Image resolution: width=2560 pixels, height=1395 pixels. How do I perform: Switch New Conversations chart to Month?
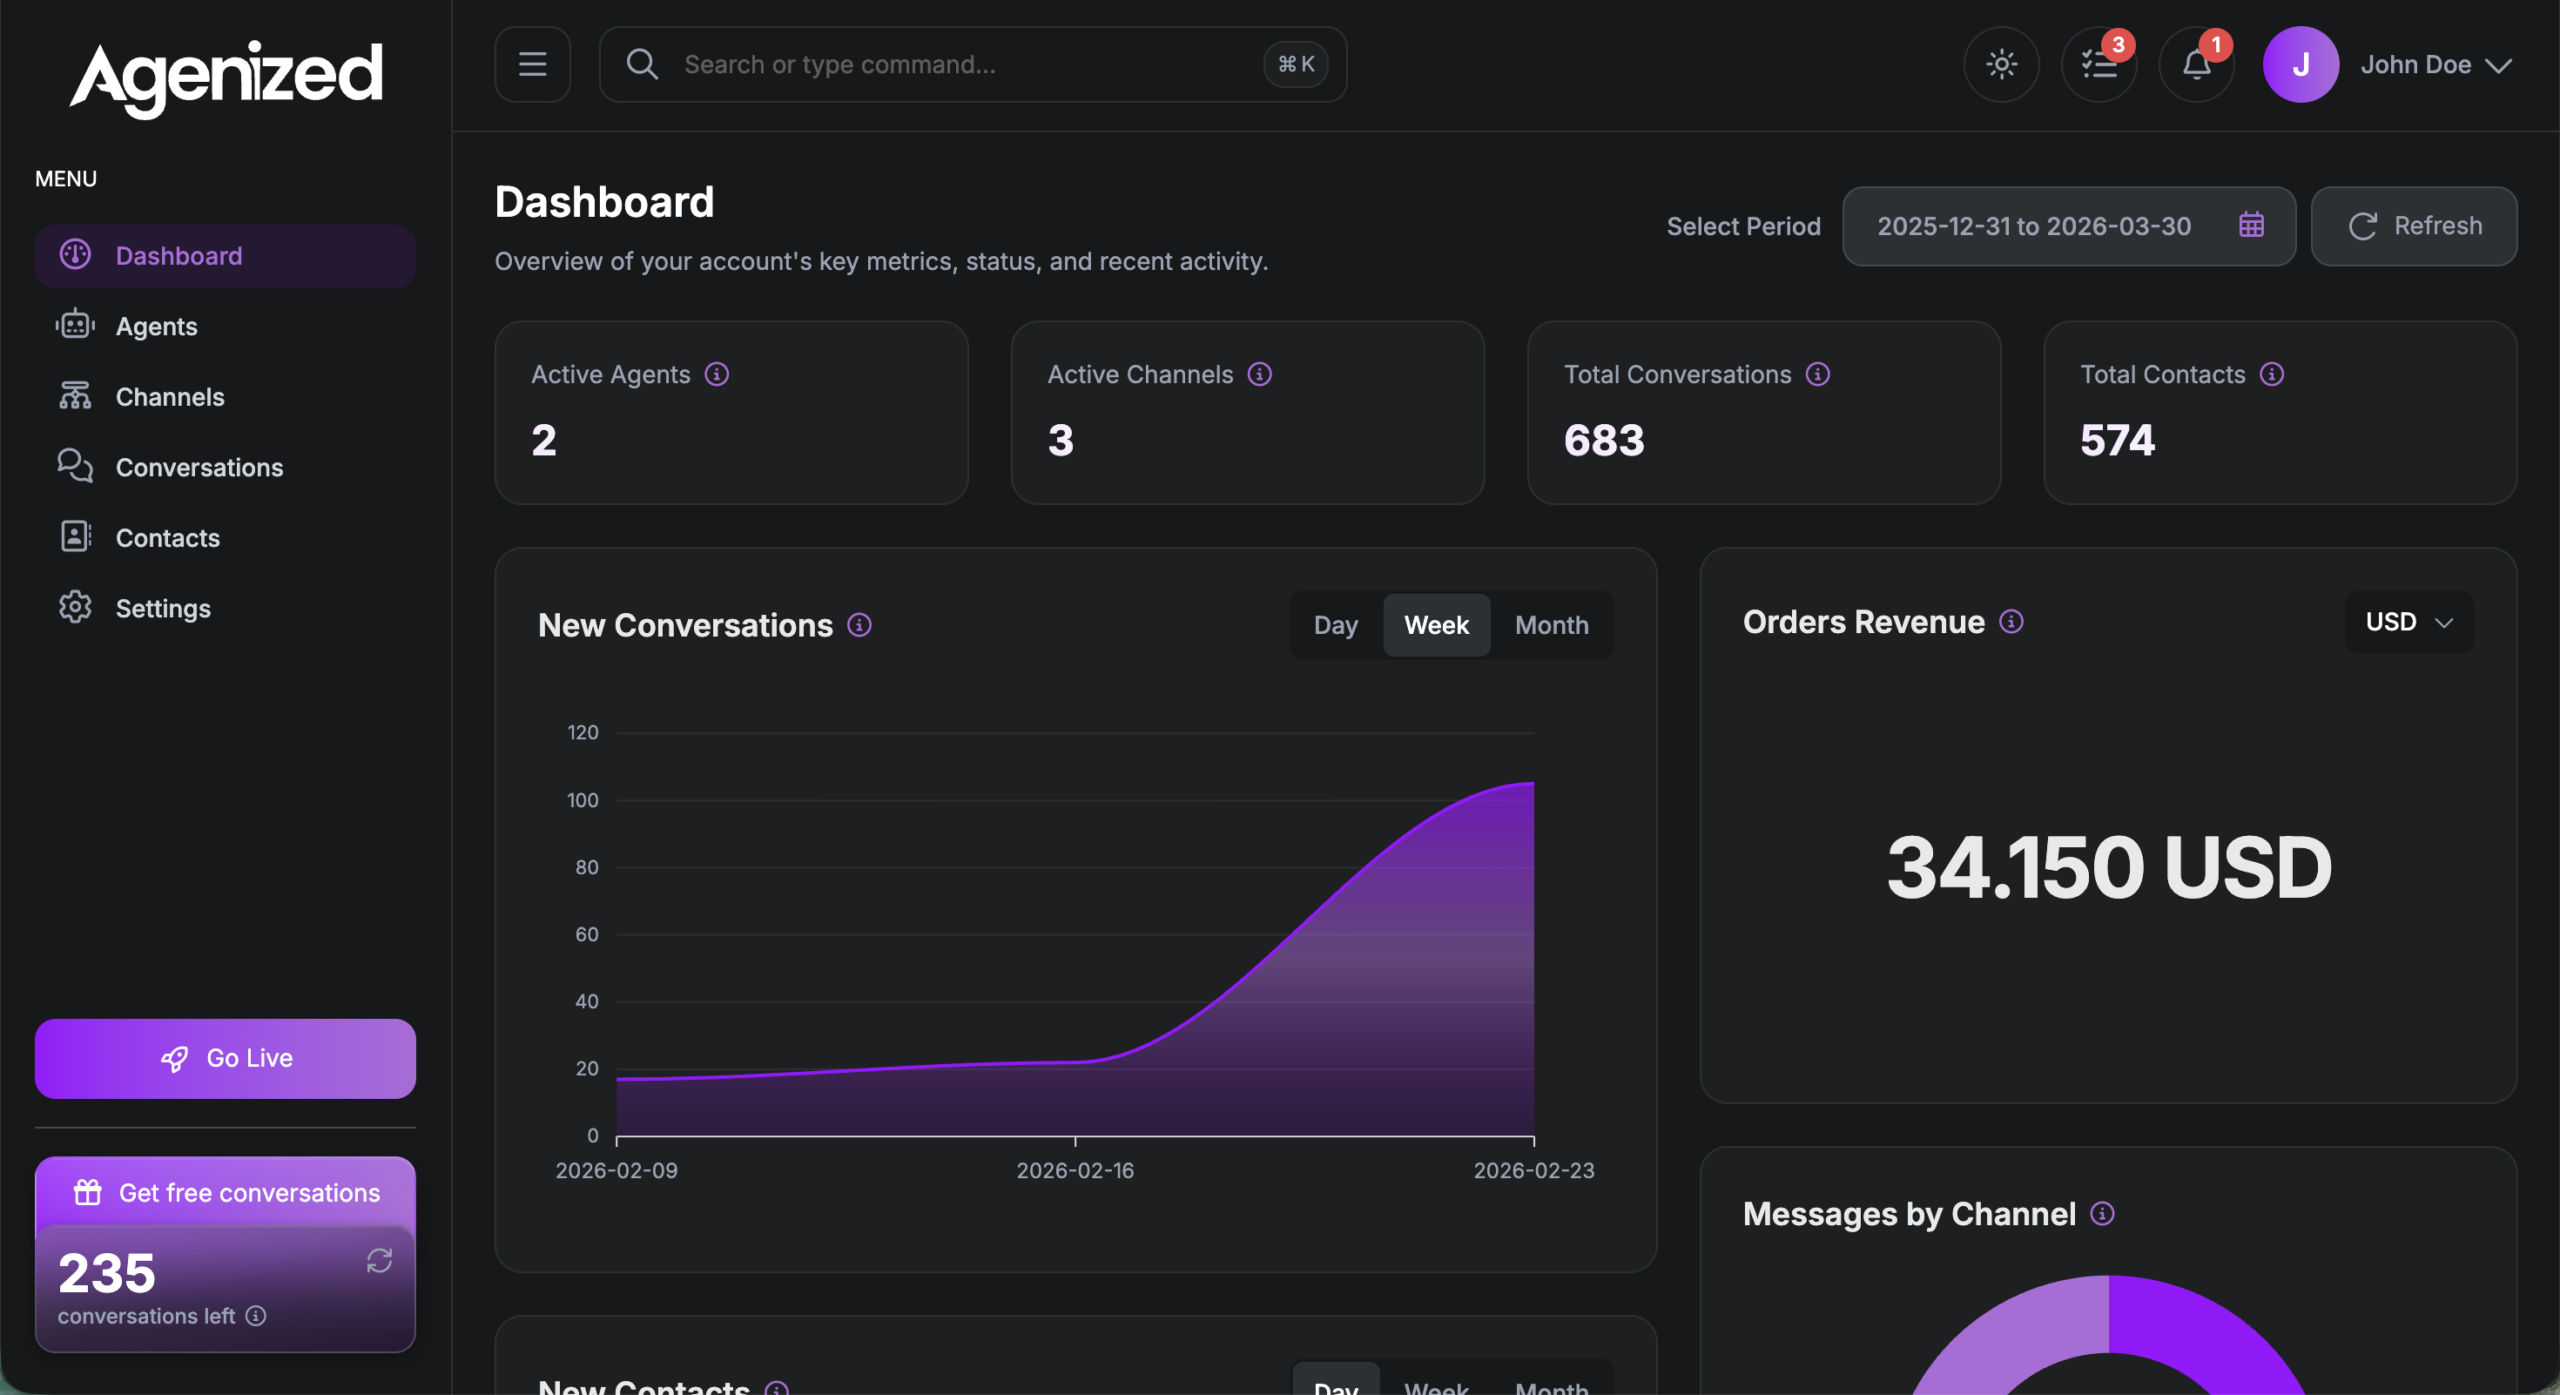pos(1551,625)
